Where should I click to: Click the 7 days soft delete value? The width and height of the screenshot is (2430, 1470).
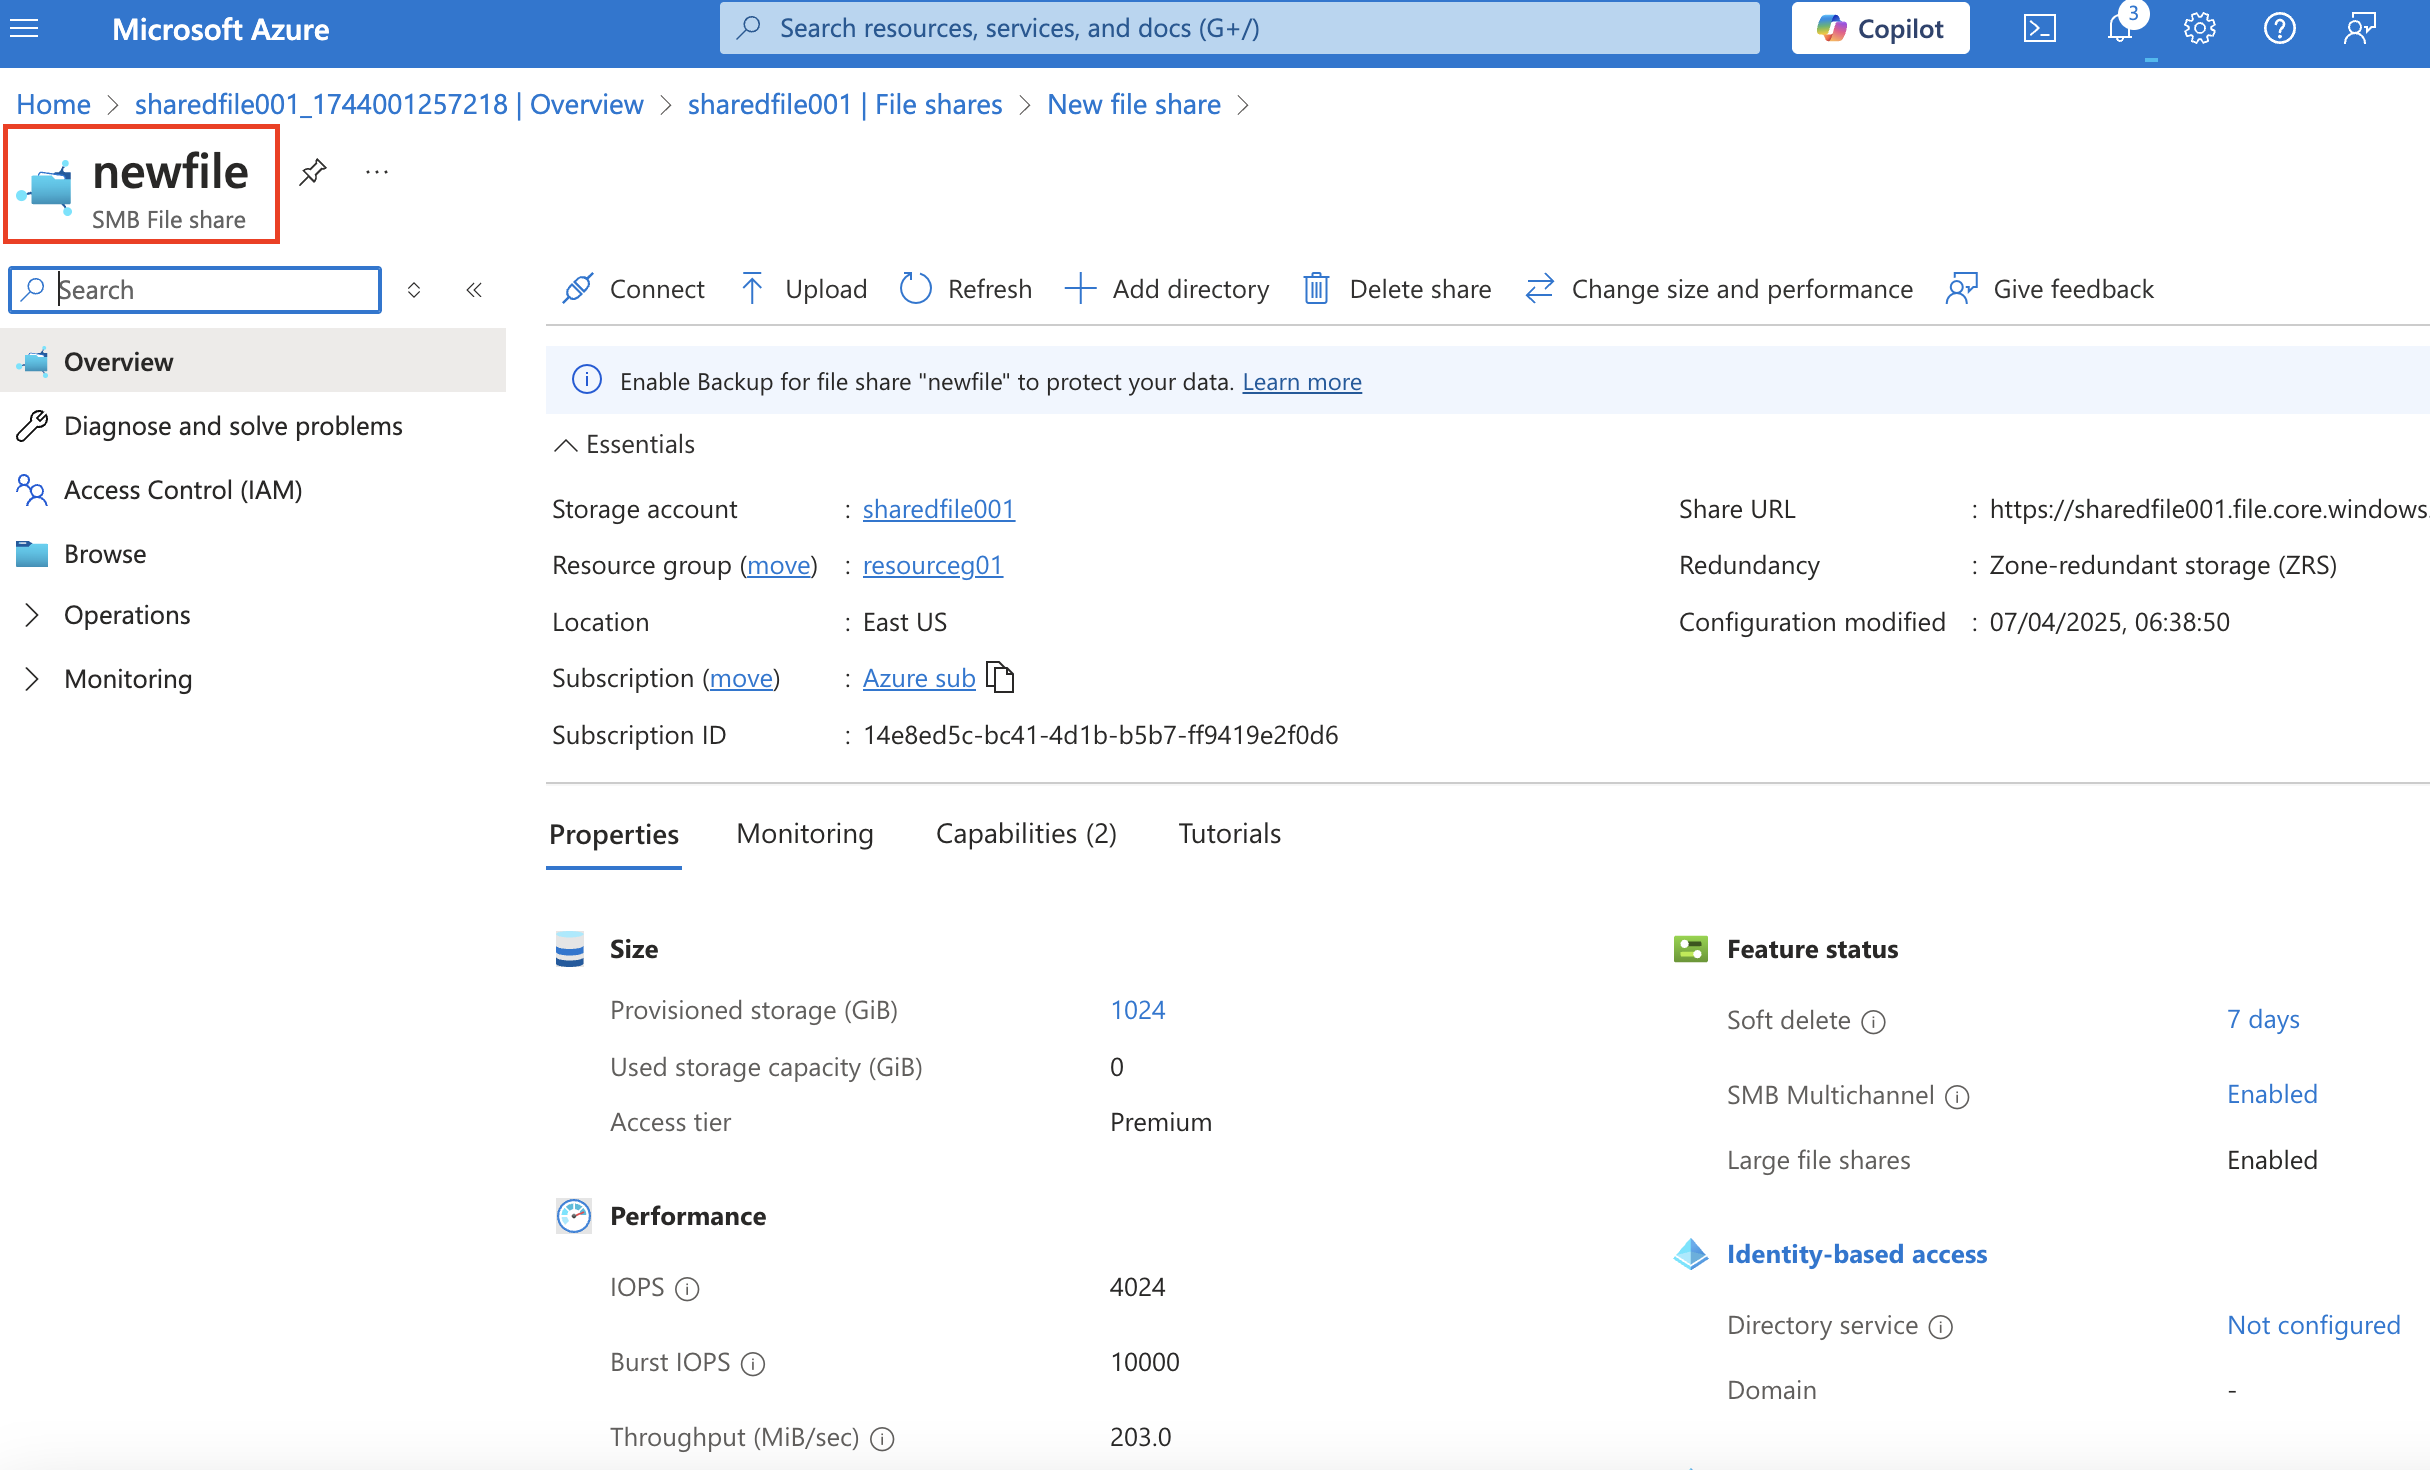2263,1019
